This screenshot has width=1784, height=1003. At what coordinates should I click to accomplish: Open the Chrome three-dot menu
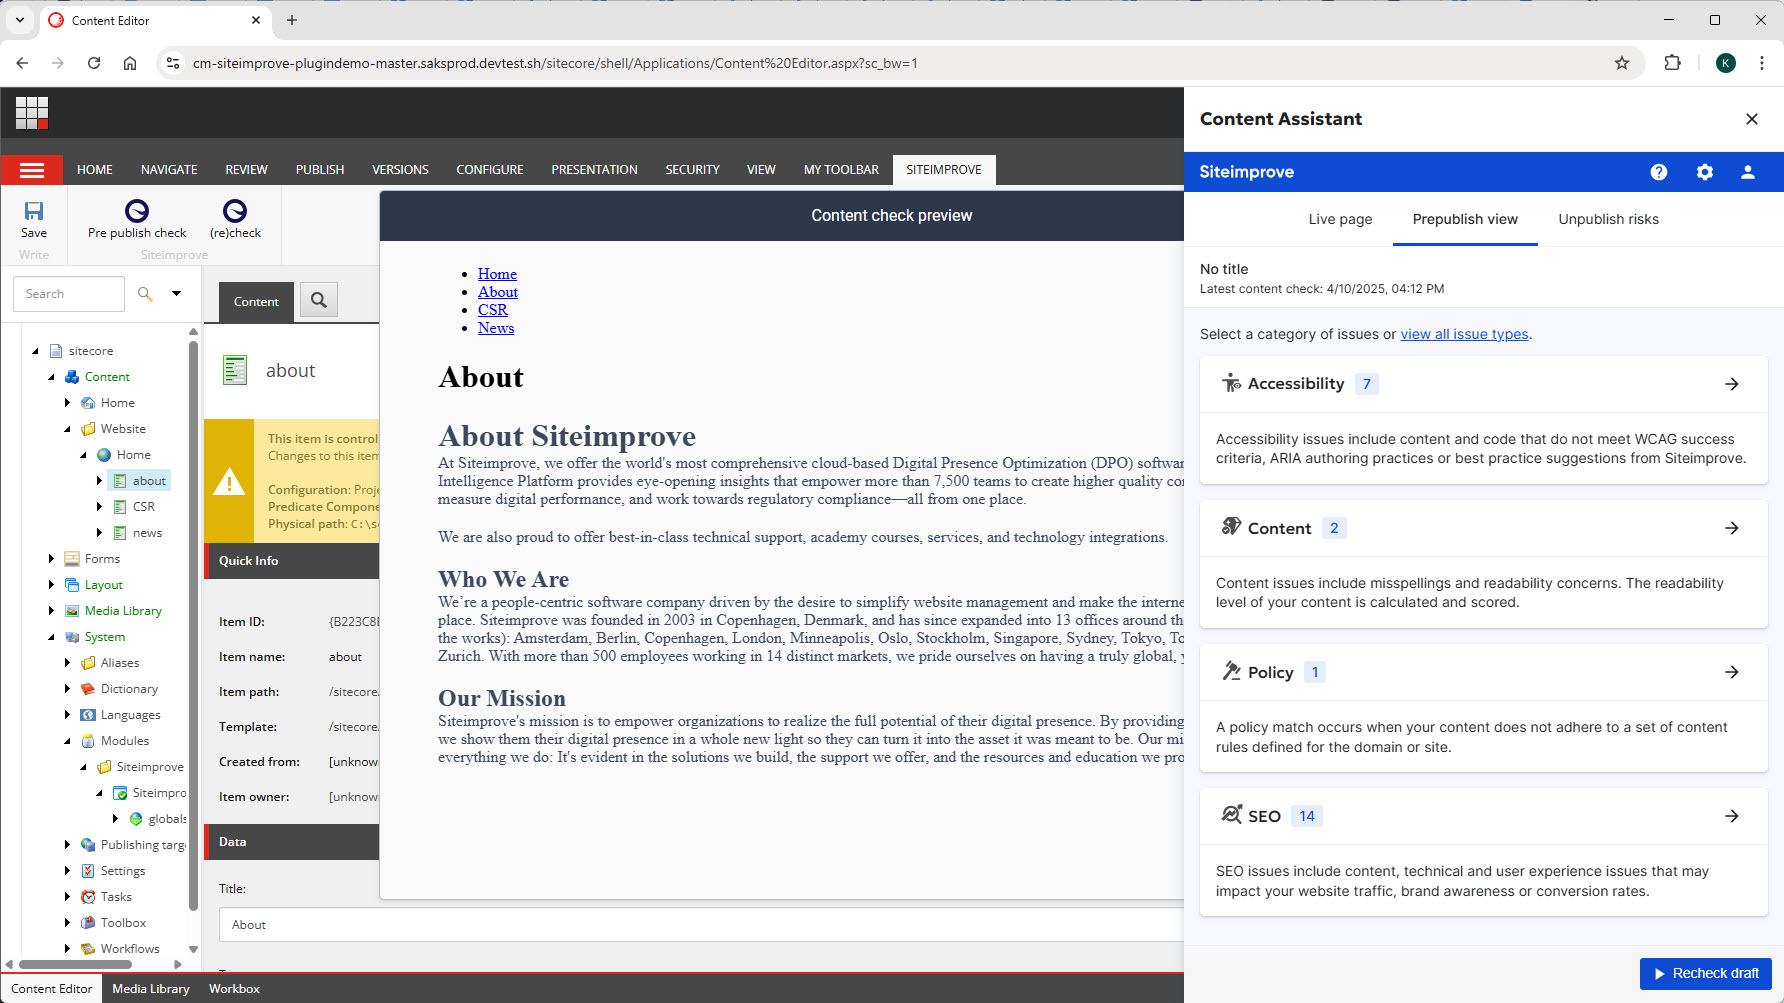tap(1762, 63)
